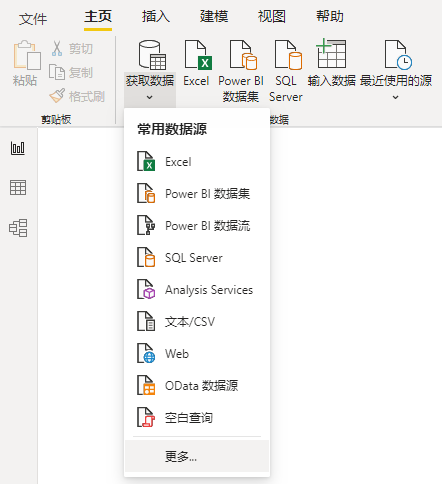The image size is (442, 484).
Task: Choose SQL Server menu entry text
Action: pyautogui.click(x=194, y=258)
